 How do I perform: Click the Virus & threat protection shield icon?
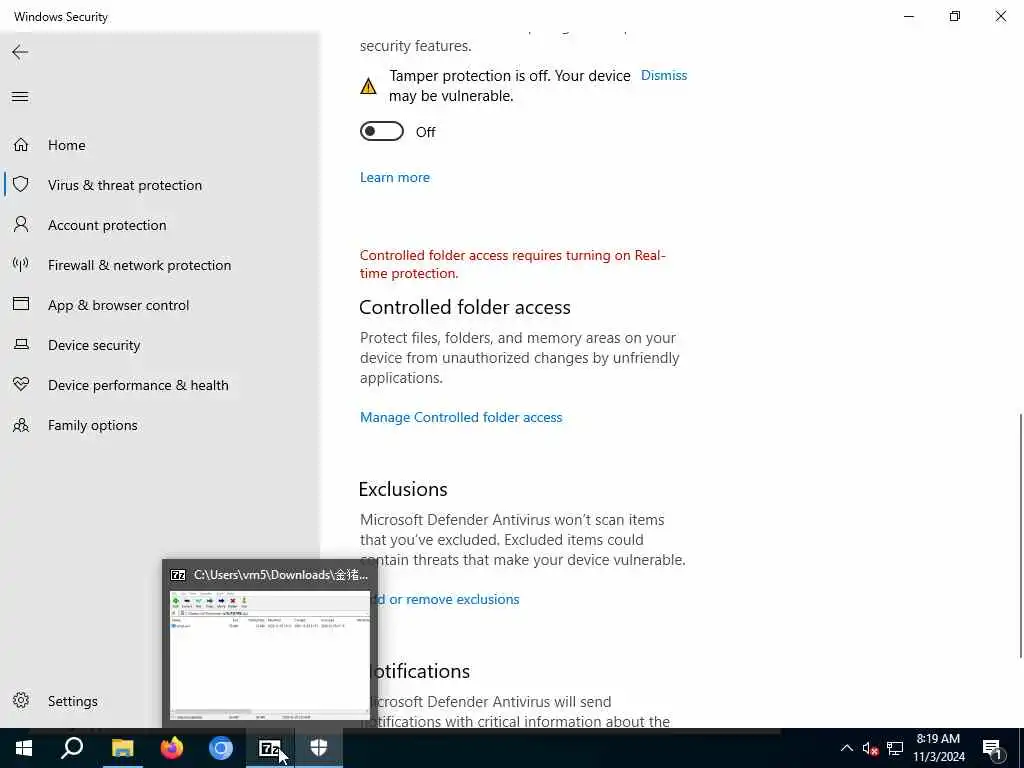[21, 184]
